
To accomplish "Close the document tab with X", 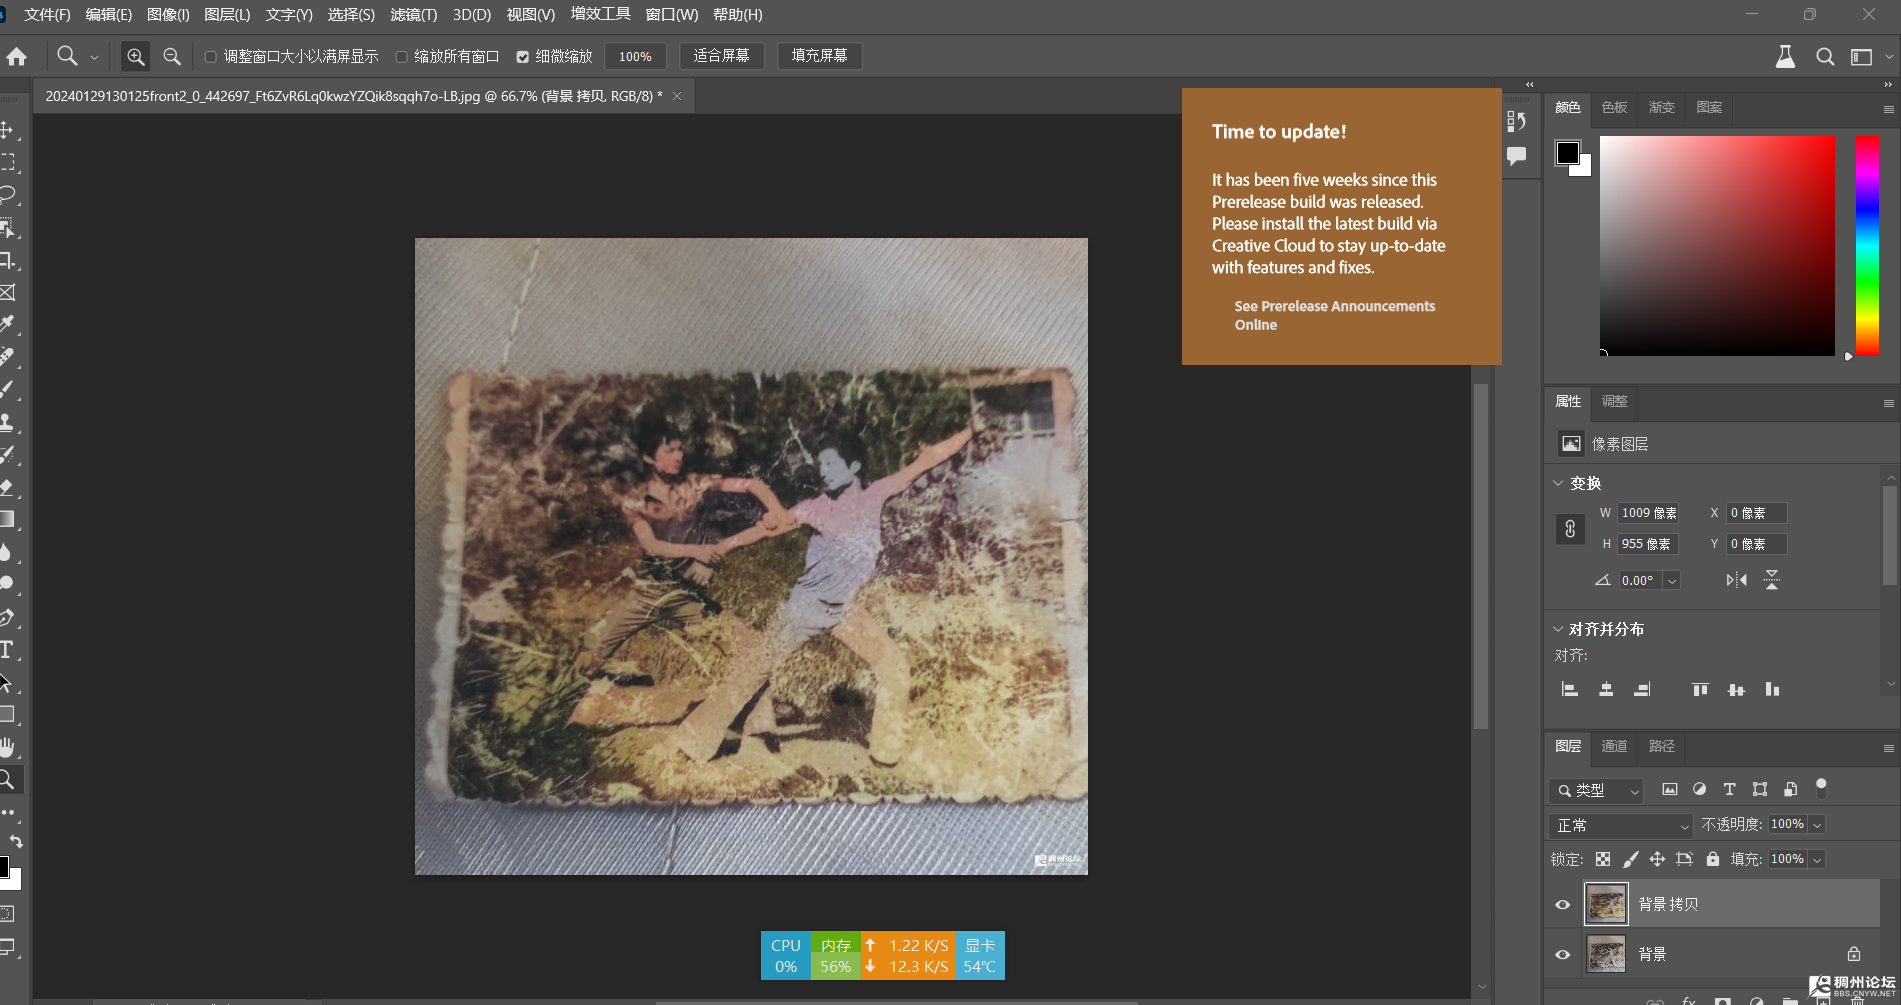I will (x=677, y=96).
